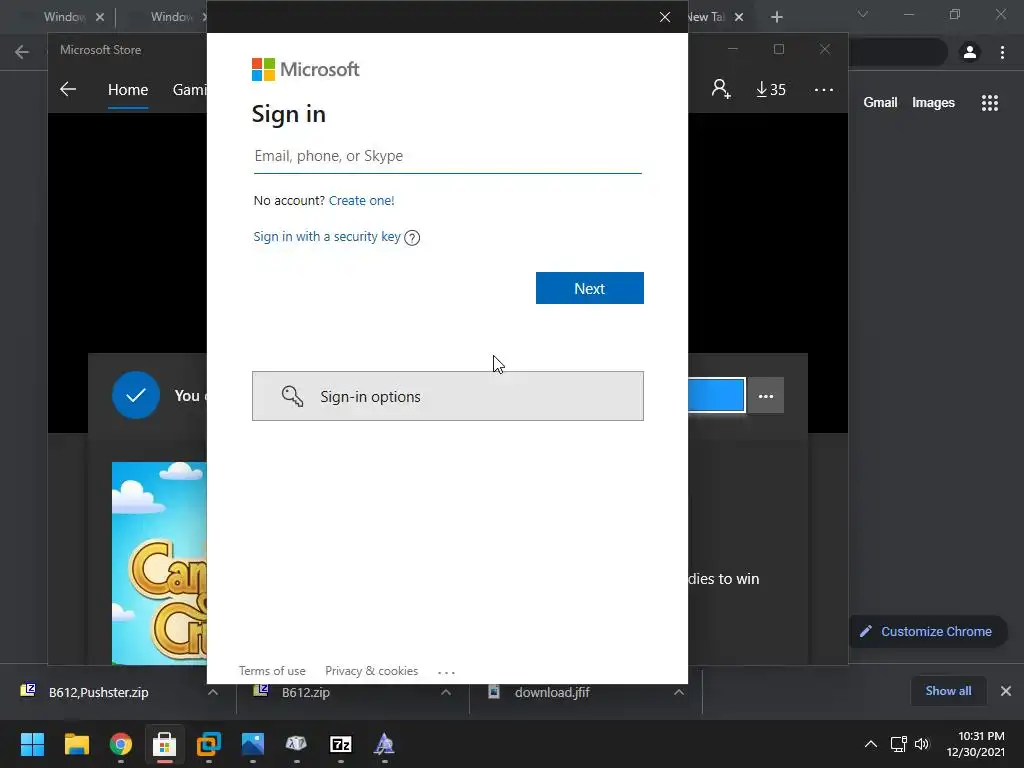Open Downloads with 35 pending updates
Image resolution: width=1024 pixels, height=768 pixels.
pyautogui.click(x=771, y=89)
